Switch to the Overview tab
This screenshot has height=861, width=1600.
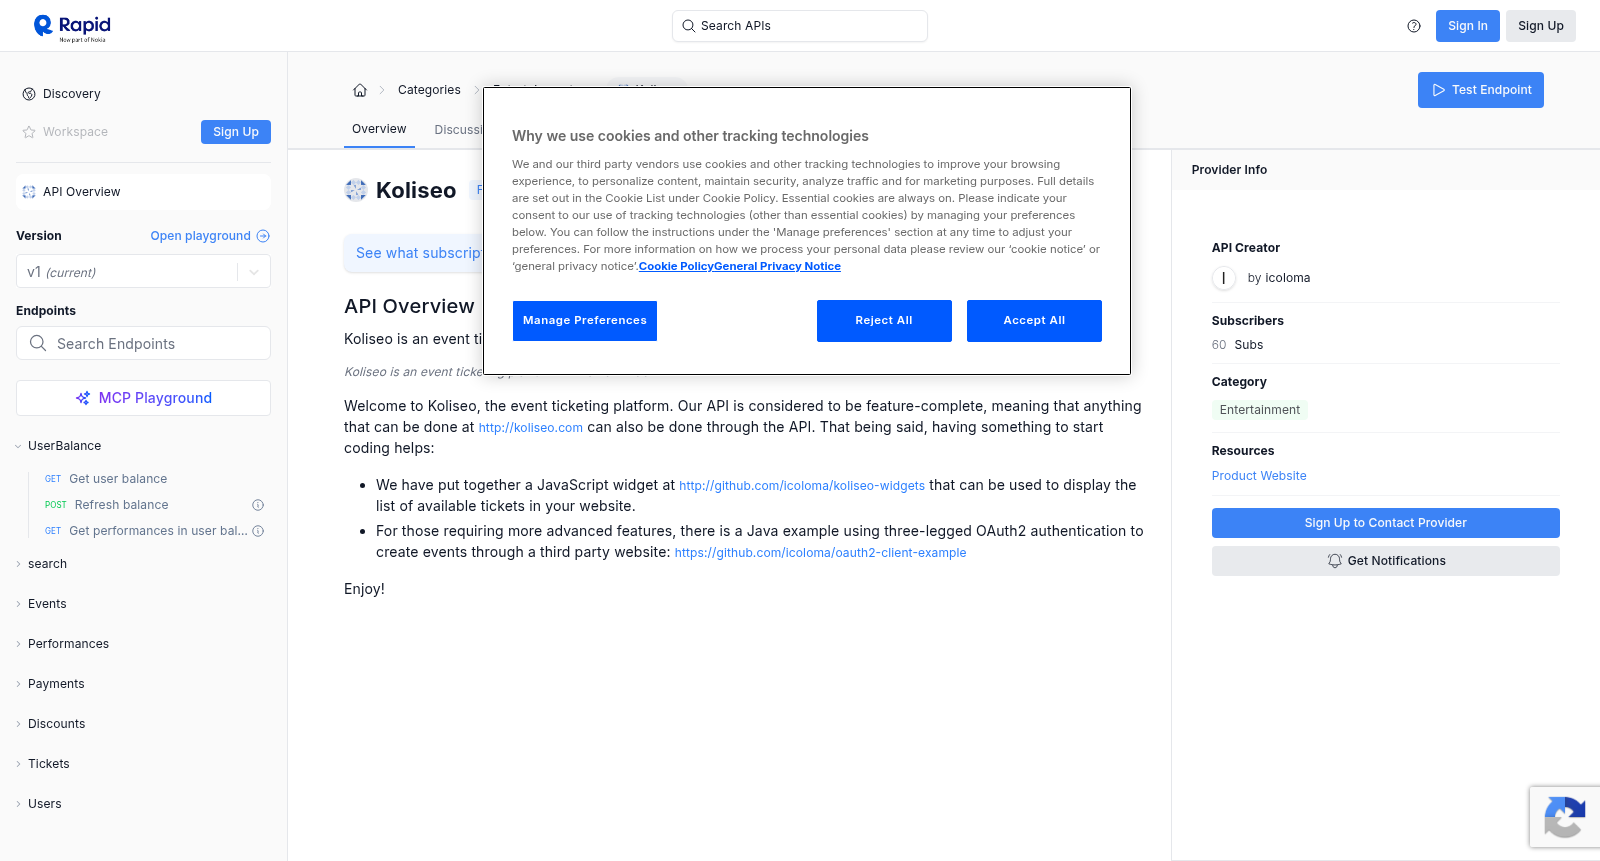(379, 129)
